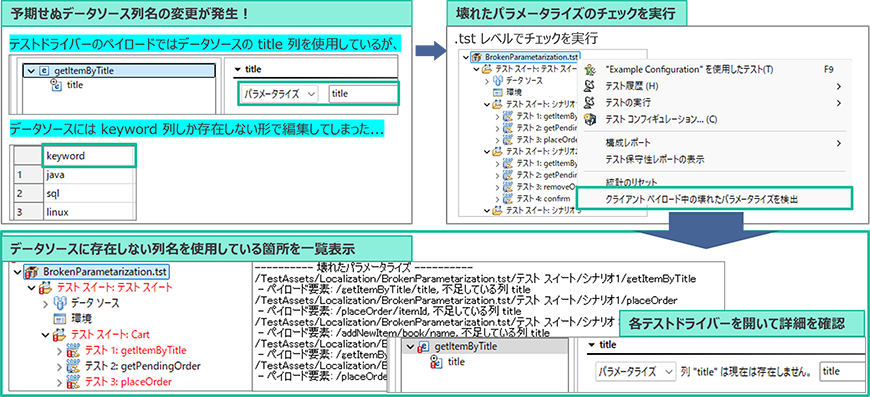Select the linux cell in data table
This screenshot has height=397, width=870.
(x=89, y=212)
